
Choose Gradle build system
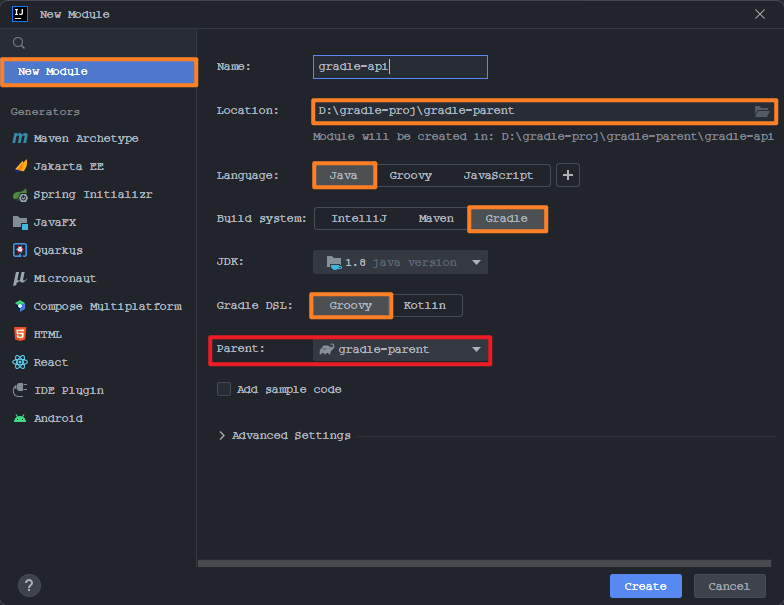pyautogui.click(x=506, y=218)
